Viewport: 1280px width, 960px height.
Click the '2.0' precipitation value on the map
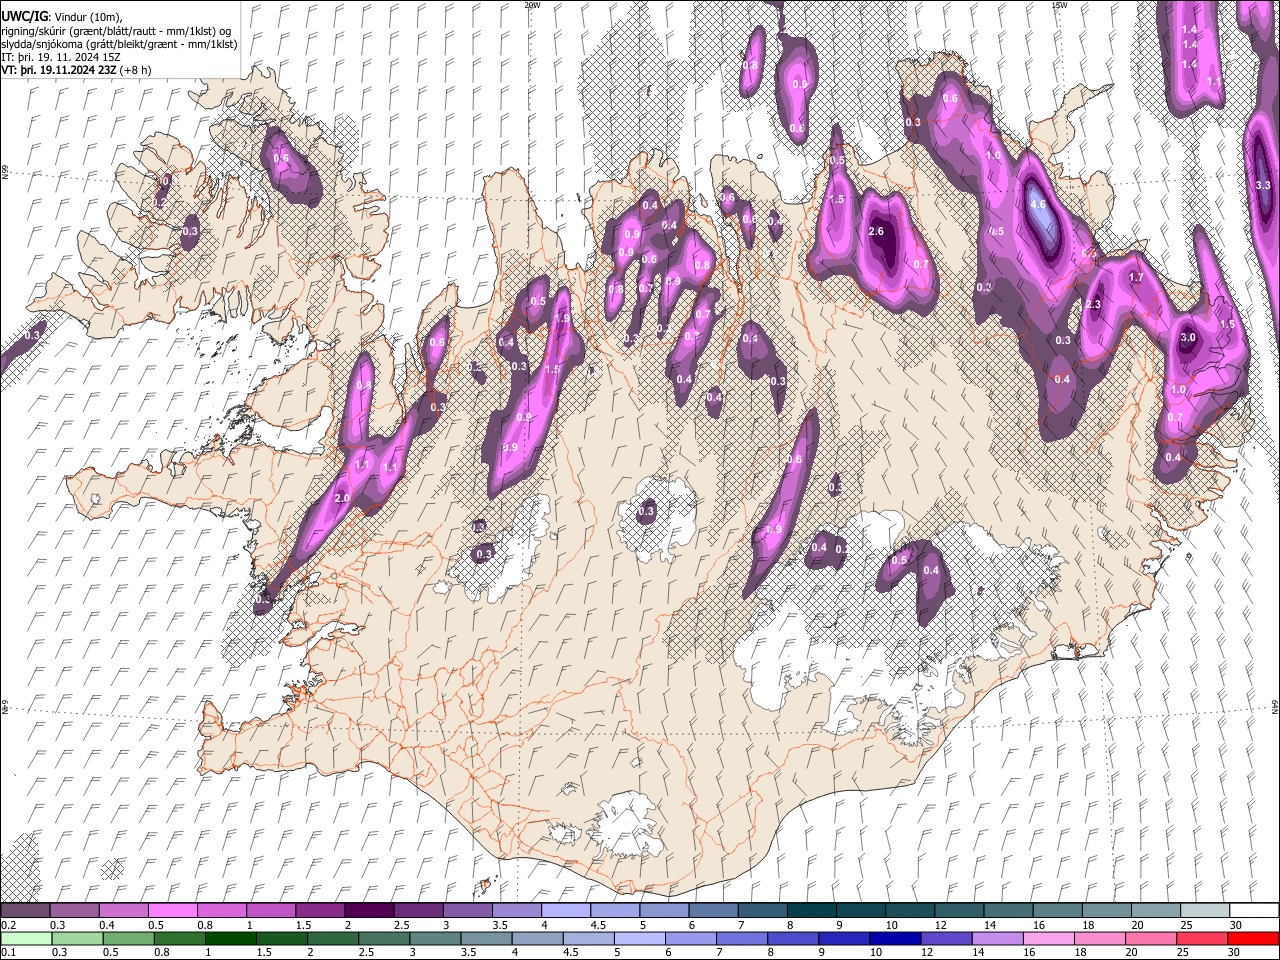342,498
